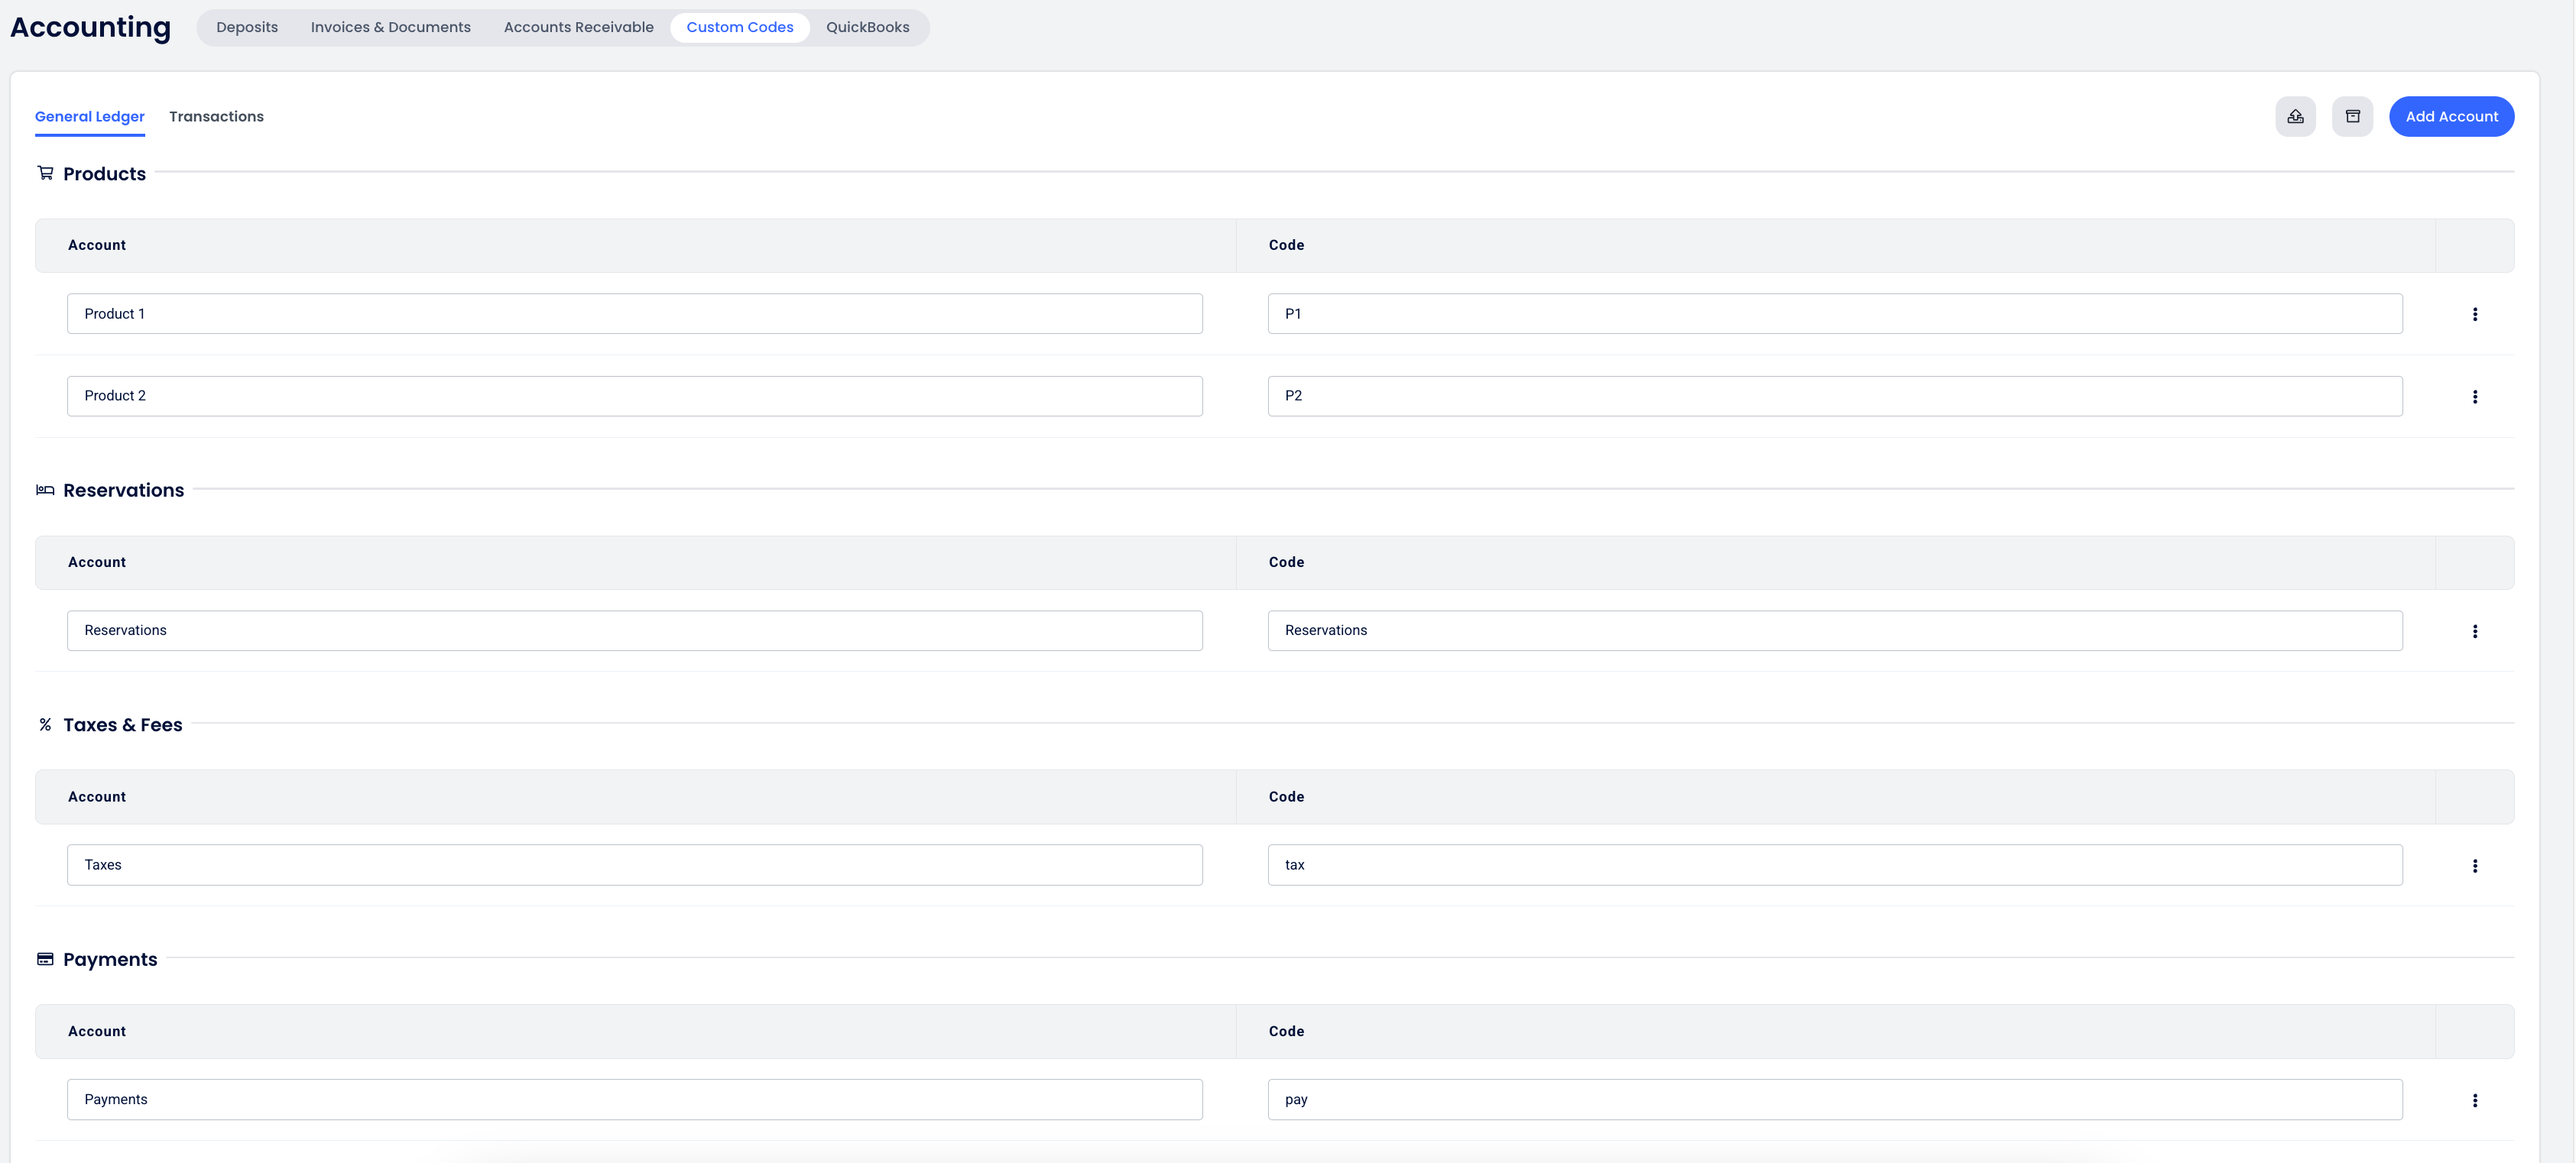Viewport: 2576px width, 1163px height.
Task: Open the Reservations row options menu
Action: pos(2474,631)
